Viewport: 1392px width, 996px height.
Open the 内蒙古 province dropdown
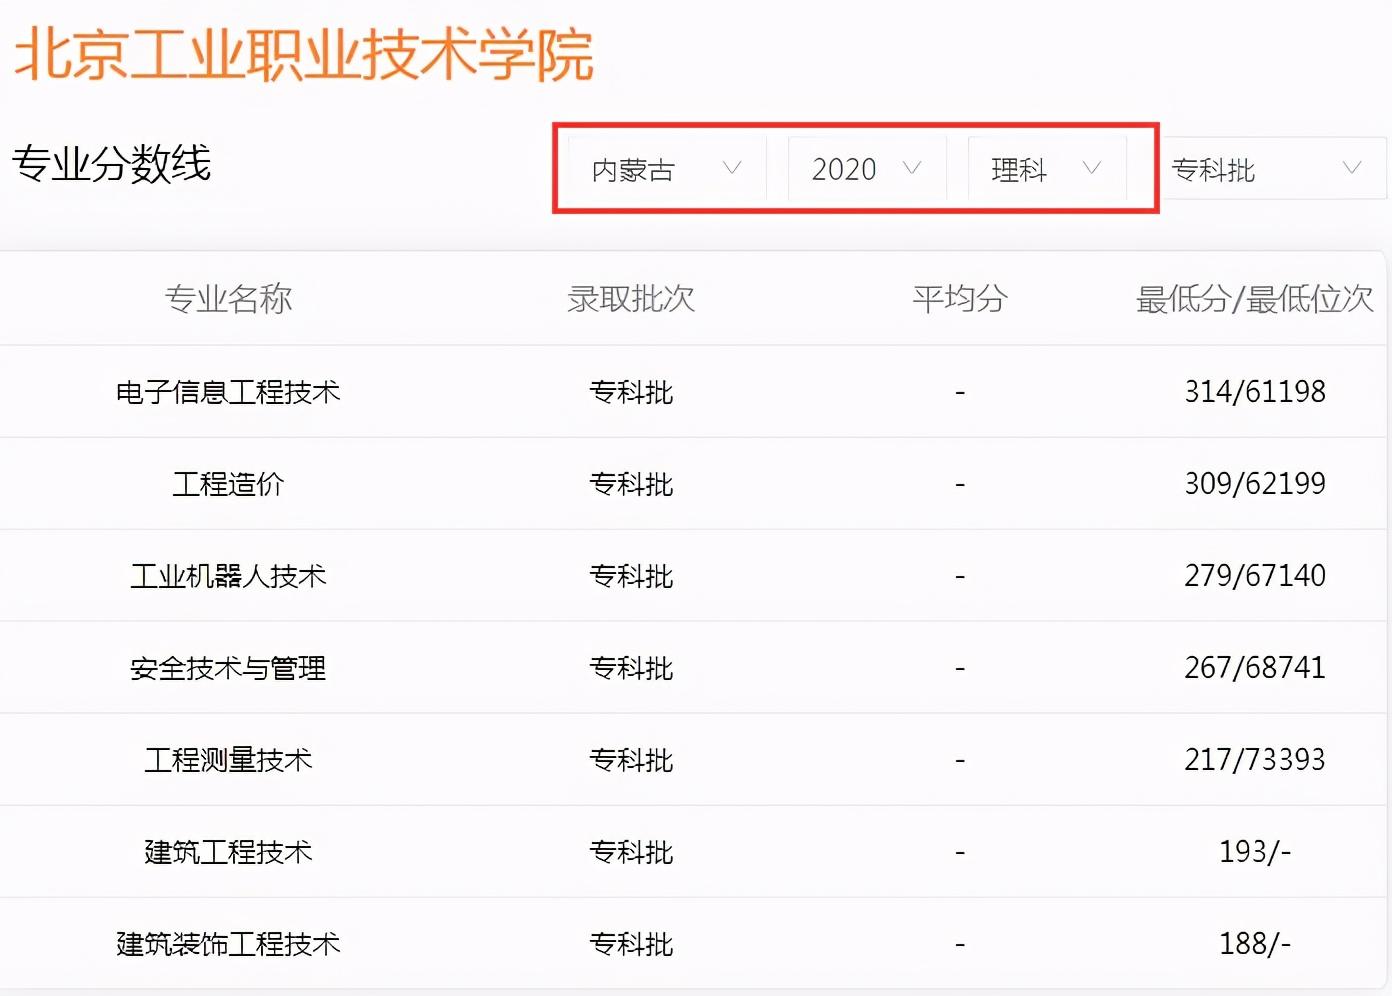point(667,169)
